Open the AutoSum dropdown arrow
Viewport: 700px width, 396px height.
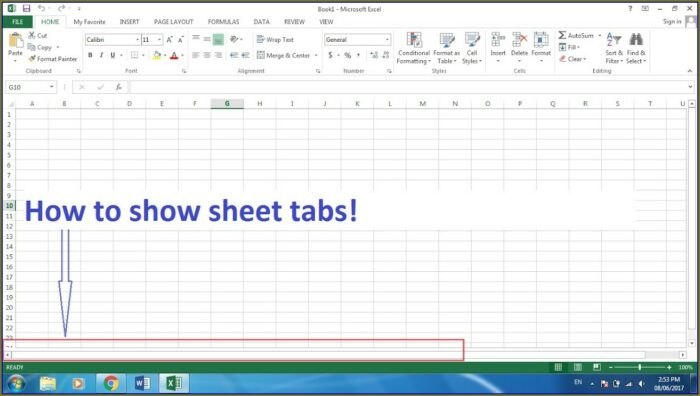[x=600, y=35]
